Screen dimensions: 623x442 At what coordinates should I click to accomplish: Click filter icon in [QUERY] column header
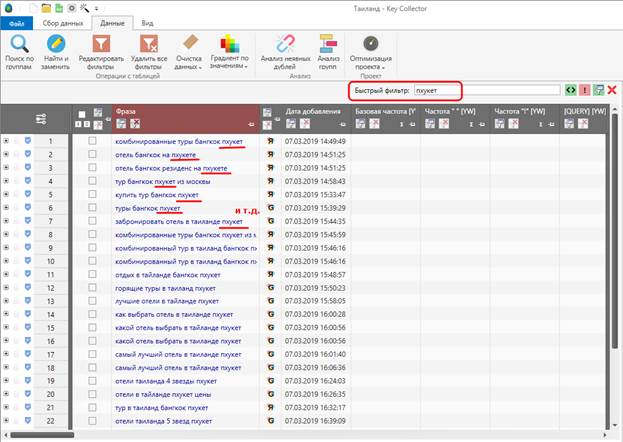[x=569, y=124]
